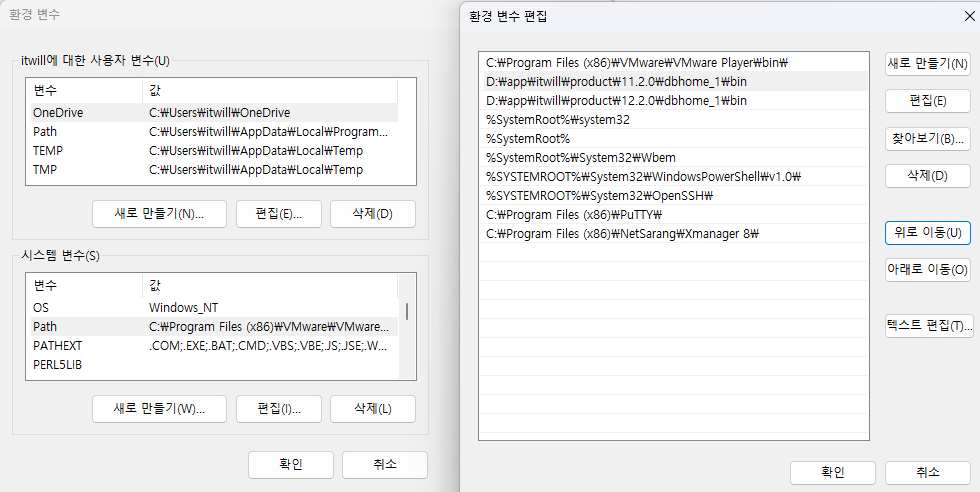Click C:\Users\itwill\OneDrive value cell
The width and height of the screenshot is (980, 492).
point(219,113)
